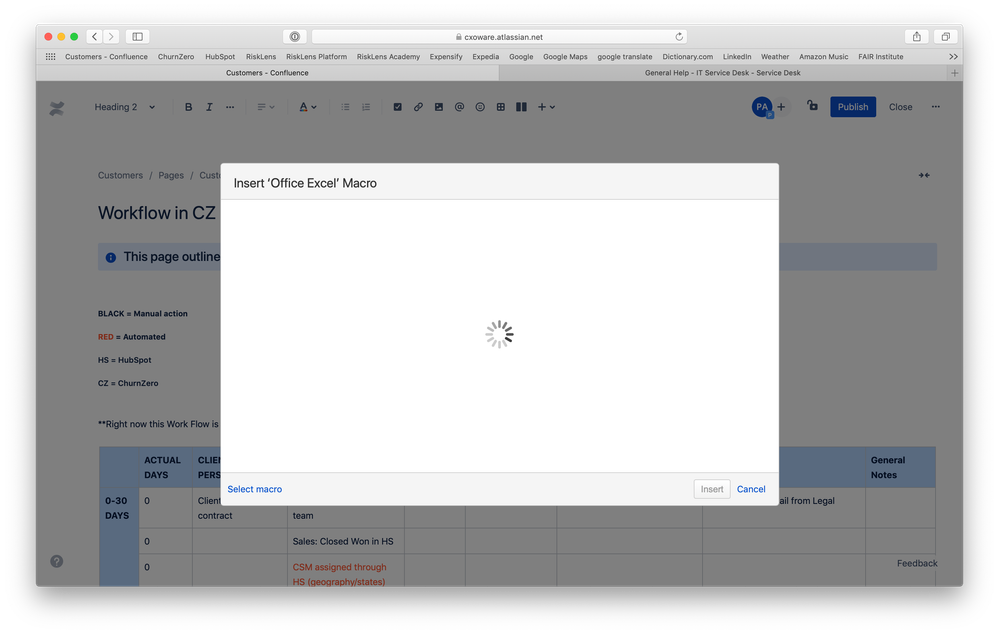
Task: Switch to General Help - IT Service Desk tab
Action: (x=722, y=73)
